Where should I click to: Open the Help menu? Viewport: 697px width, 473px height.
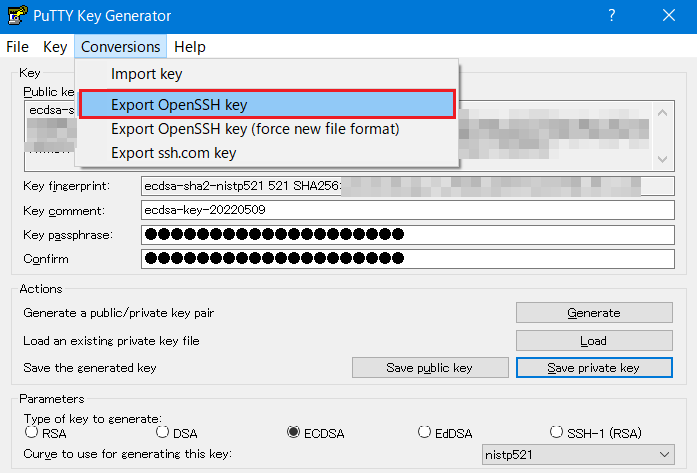[189, 47]
